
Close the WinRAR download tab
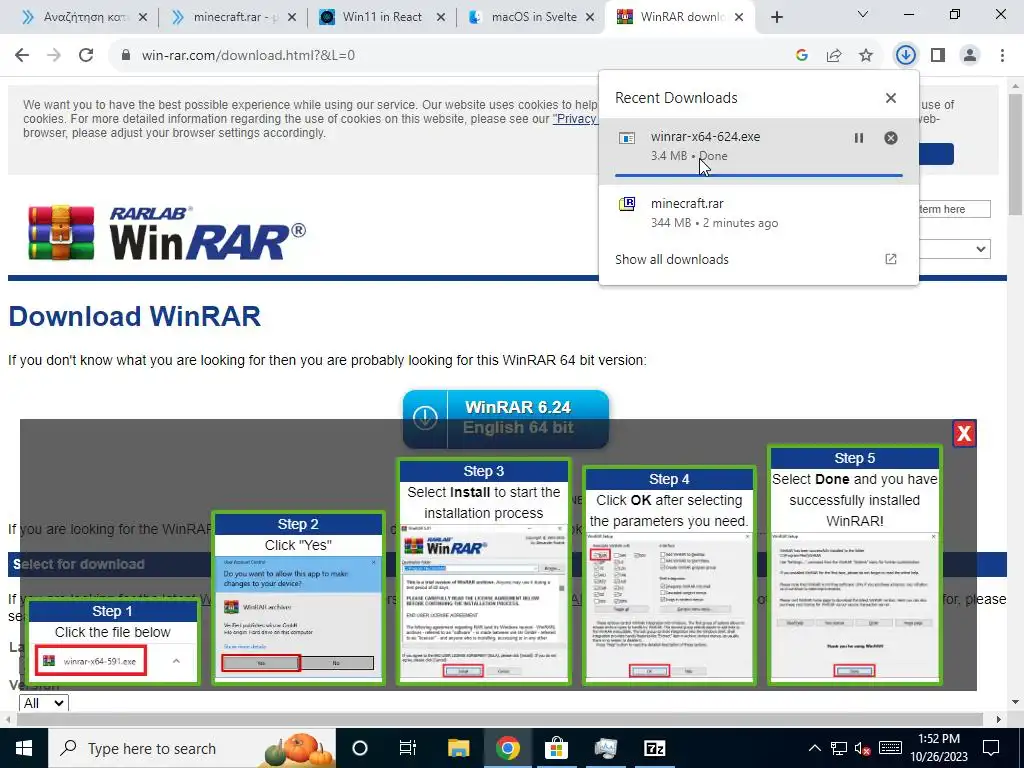tap(739, 17)
